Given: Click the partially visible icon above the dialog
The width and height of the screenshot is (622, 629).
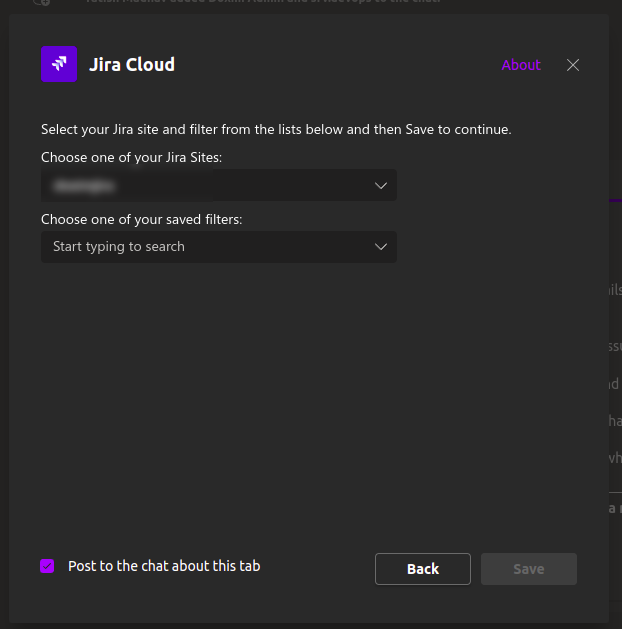Looking at the screenshot, I should [42, 3].
